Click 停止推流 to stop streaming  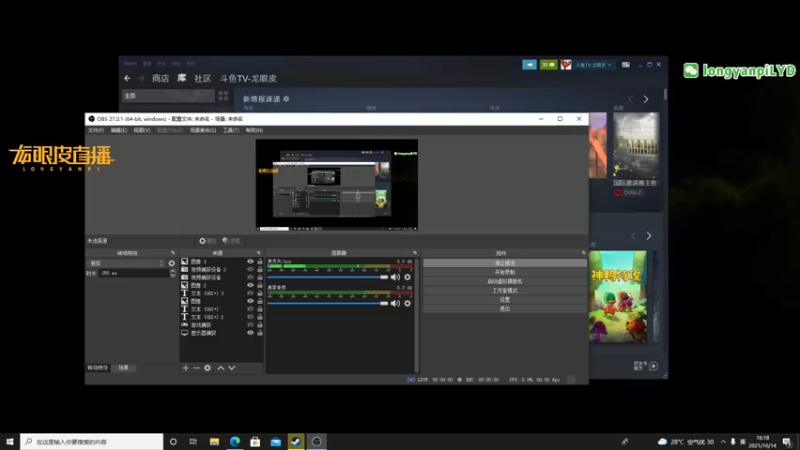[505, 263]
